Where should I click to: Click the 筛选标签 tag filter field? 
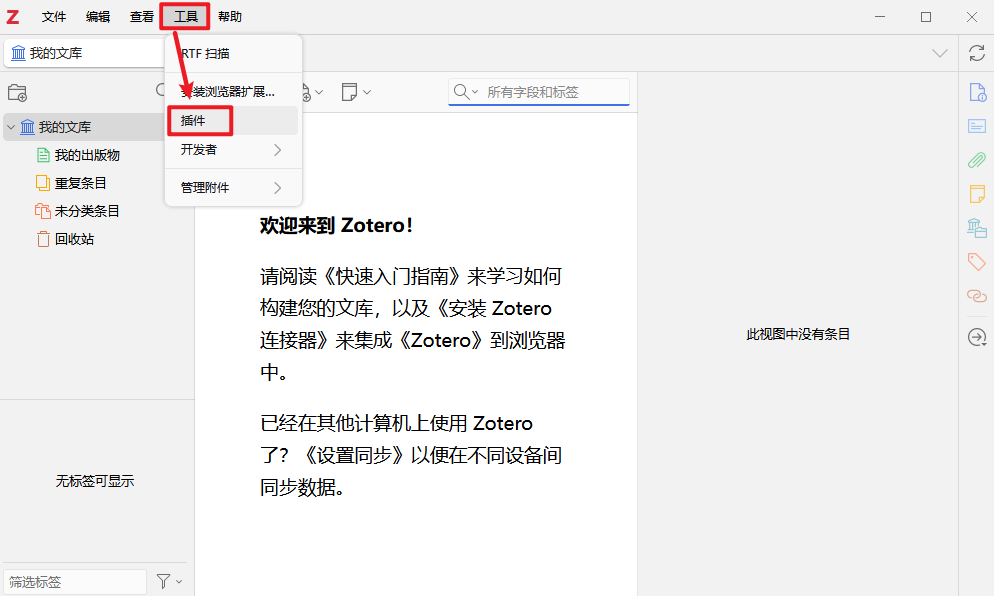75,581
